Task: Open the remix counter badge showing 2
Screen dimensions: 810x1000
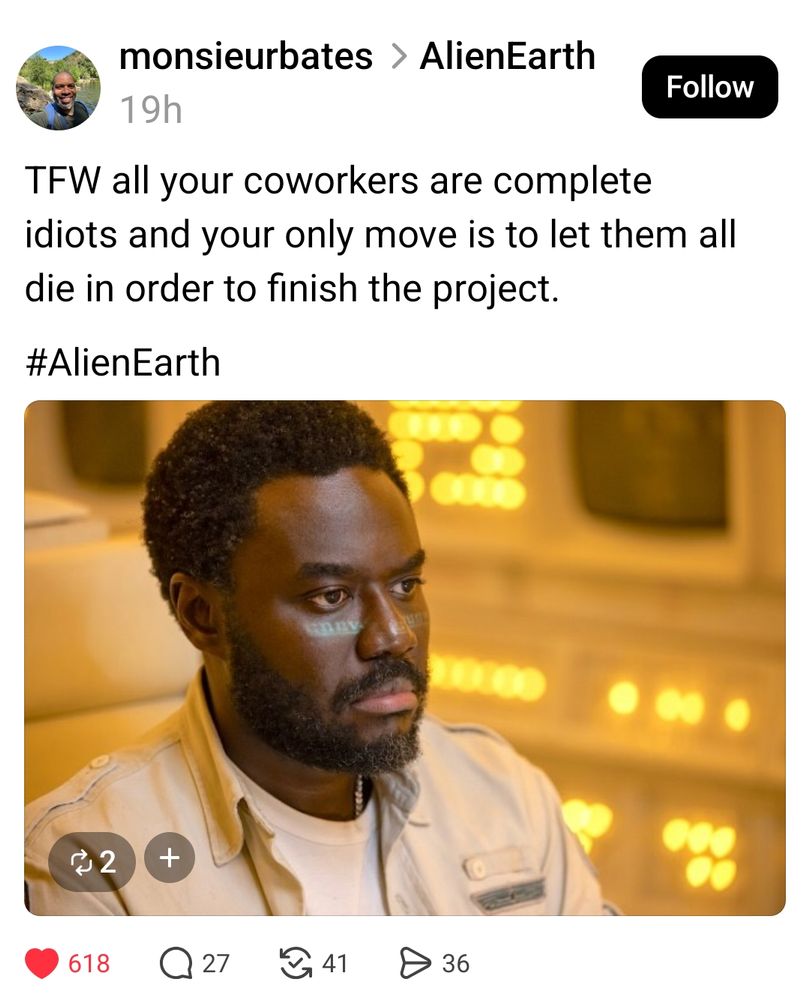Action: click(92, 861)
